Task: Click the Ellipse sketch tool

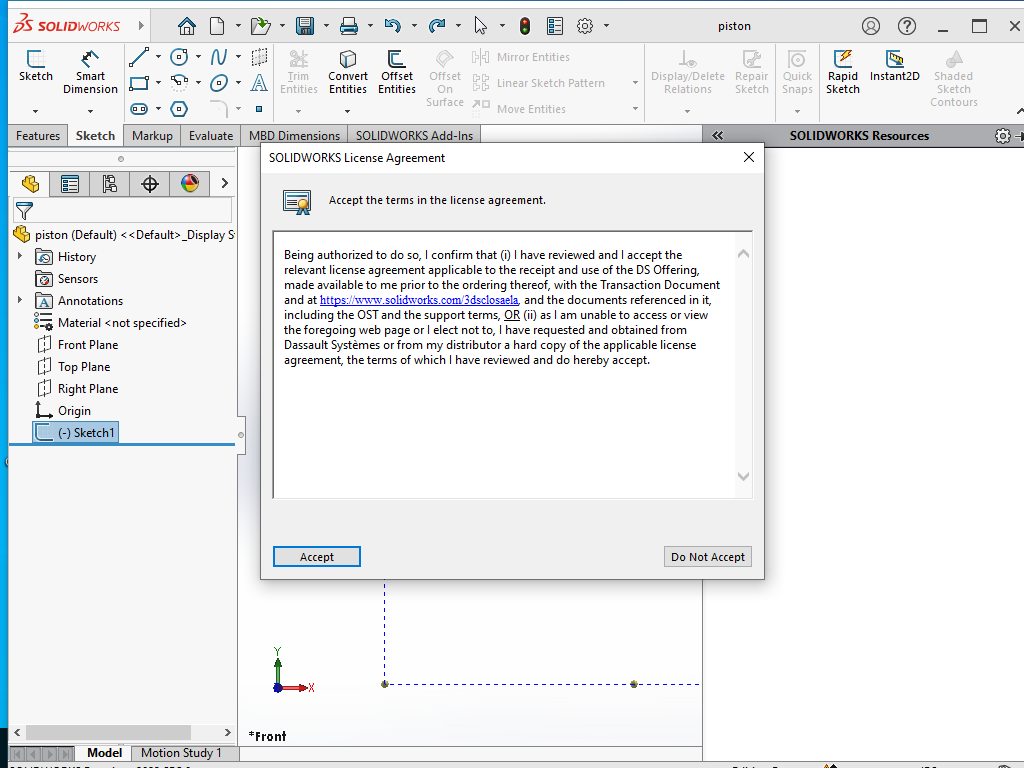Action: [x=219, y=83]
